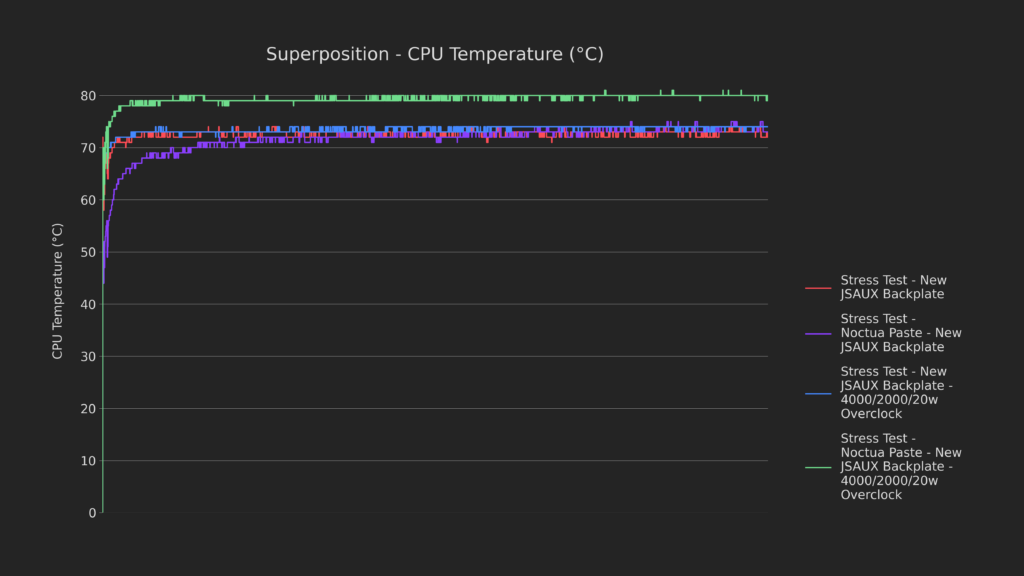Select the 40 y-axis tick label

pyautogui.click(x=88, y=304)
